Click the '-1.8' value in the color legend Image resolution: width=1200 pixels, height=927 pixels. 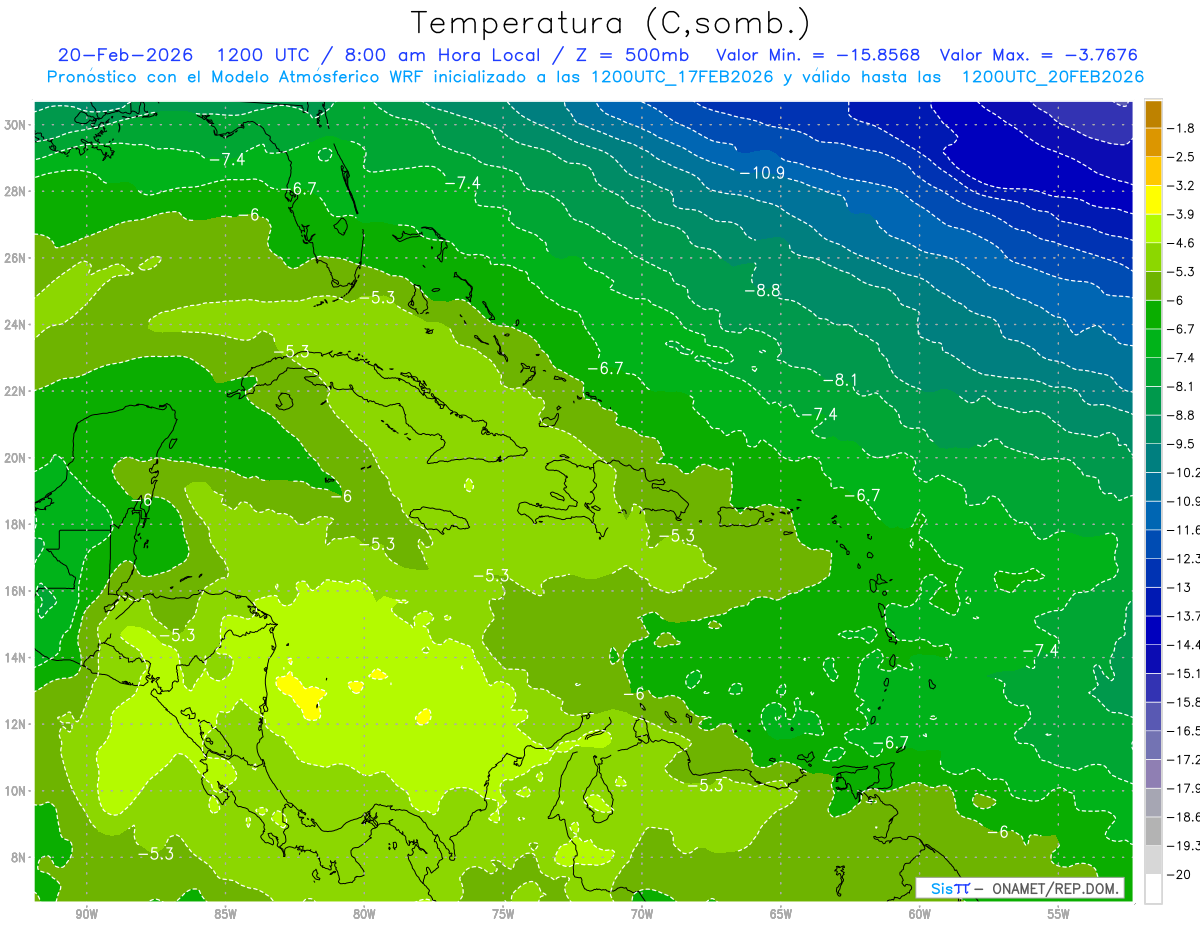(1181, 128)
